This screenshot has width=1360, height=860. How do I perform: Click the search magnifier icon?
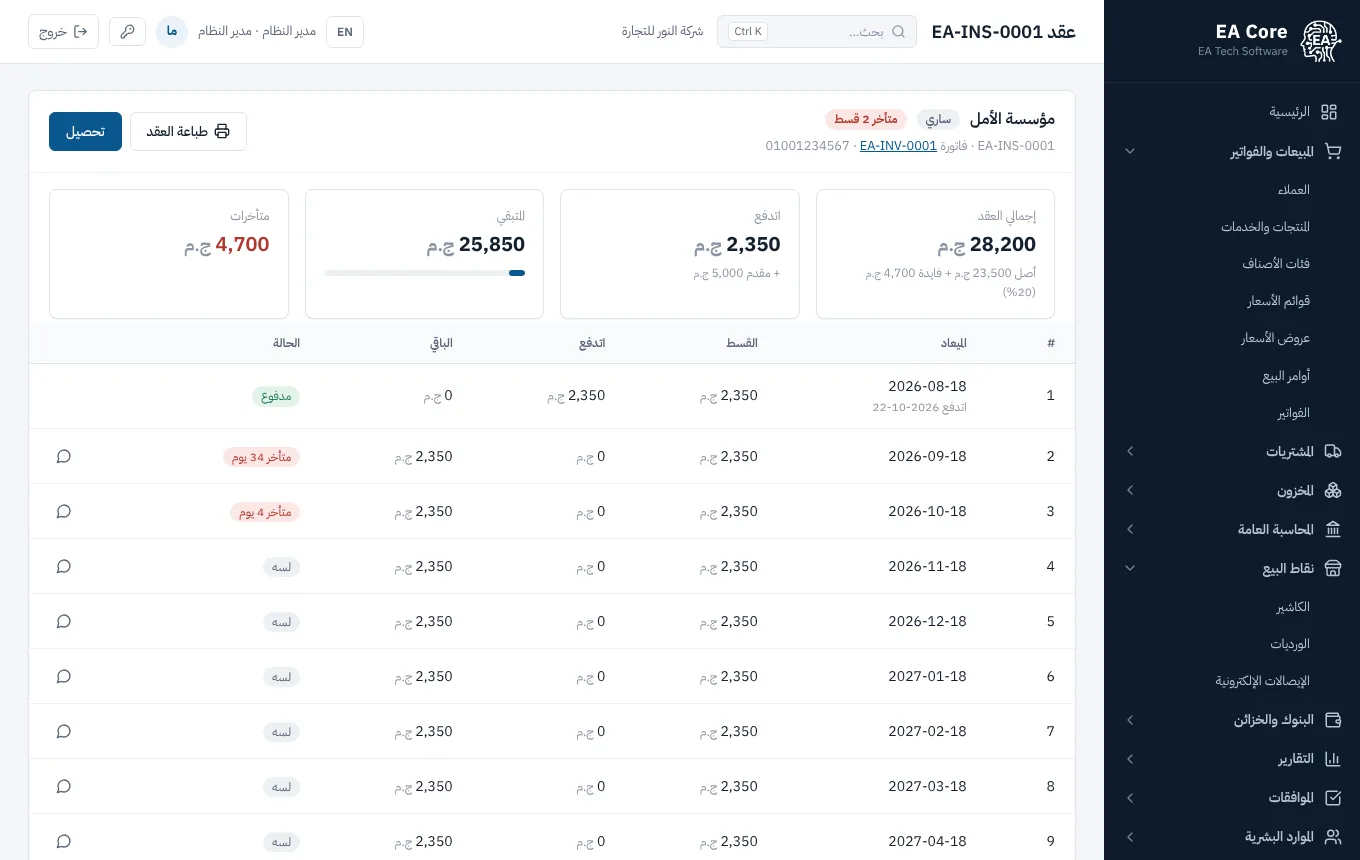pyautogui.click(x=898, y=32)
